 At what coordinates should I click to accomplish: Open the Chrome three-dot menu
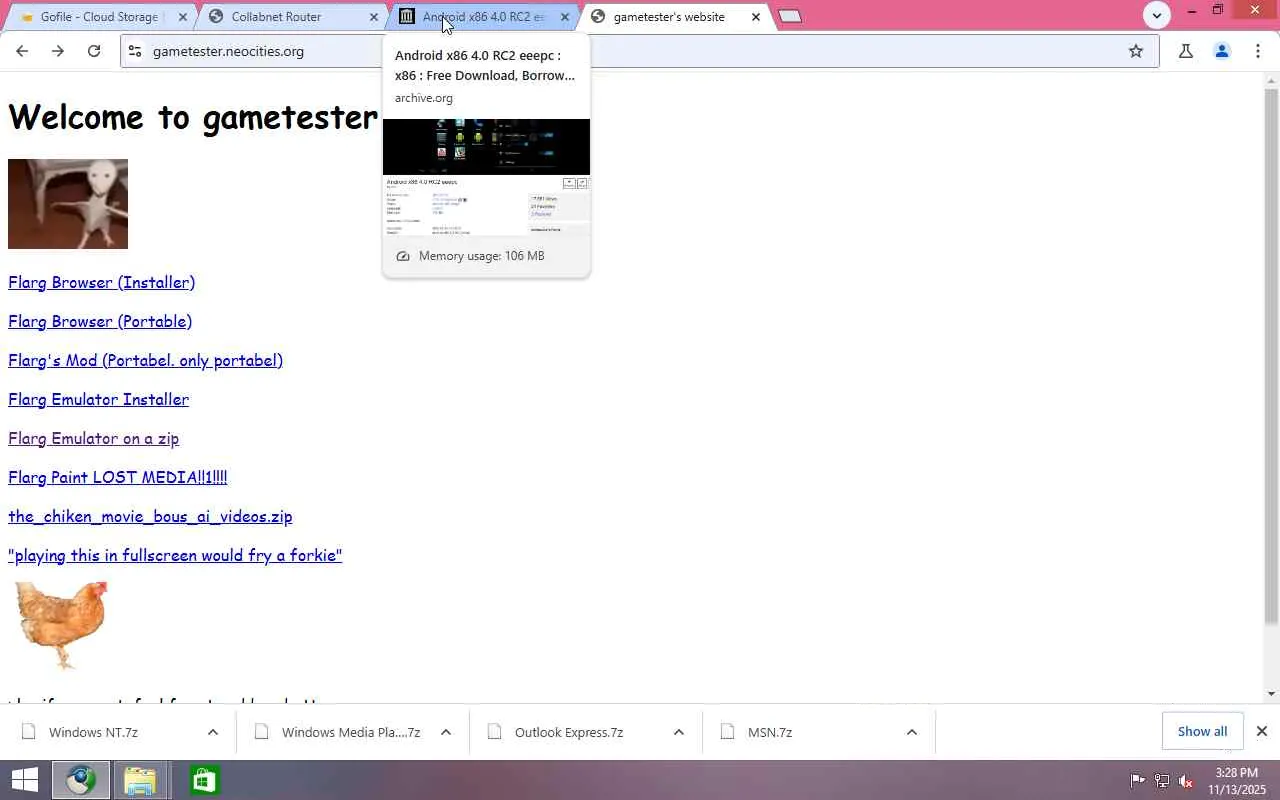1258,51
